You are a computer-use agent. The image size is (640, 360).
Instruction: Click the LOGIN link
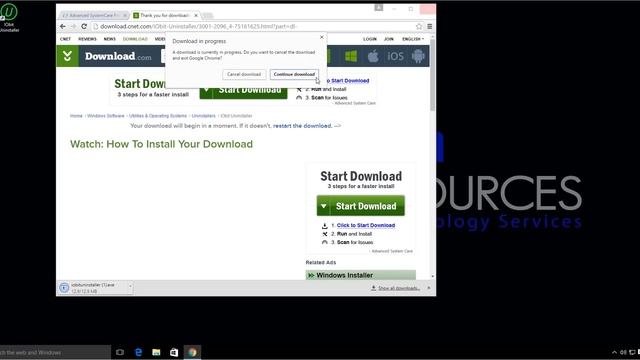click(x=370, y=39)
